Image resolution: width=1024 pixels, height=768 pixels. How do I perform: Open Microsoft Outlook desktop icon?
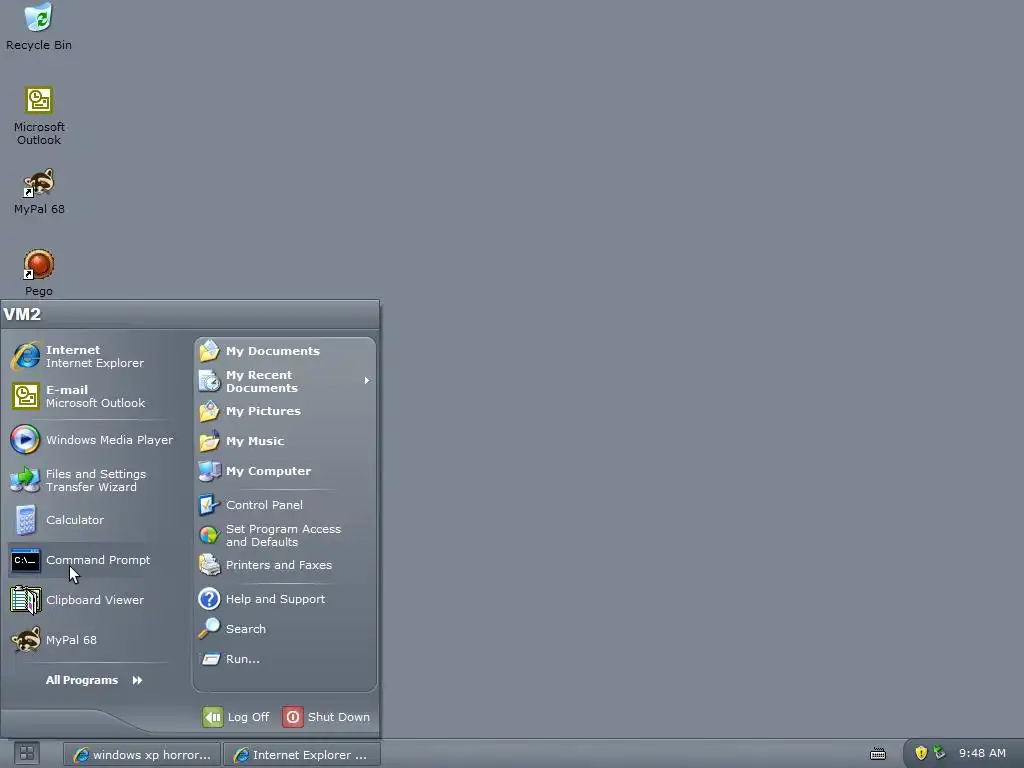pos(39,116)
